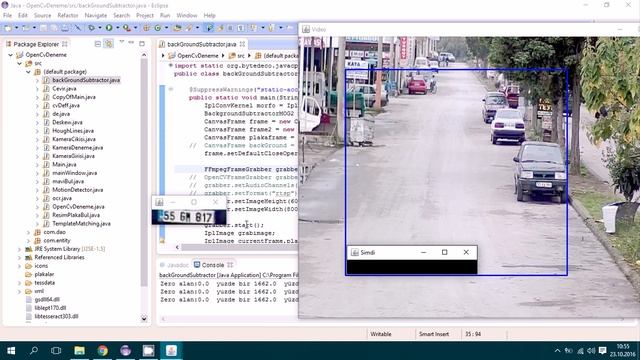This screenshot has height=360, width=640.
Task: Open the Run configurations dropdown arrow
Action: point(118,28)
